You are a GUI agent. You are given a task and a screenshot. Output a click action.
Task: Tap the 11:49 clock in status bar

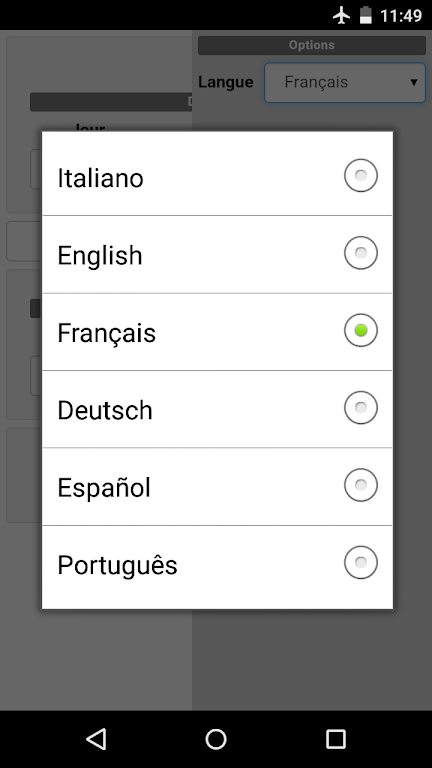pyautogui.click(x=401, y=16)
